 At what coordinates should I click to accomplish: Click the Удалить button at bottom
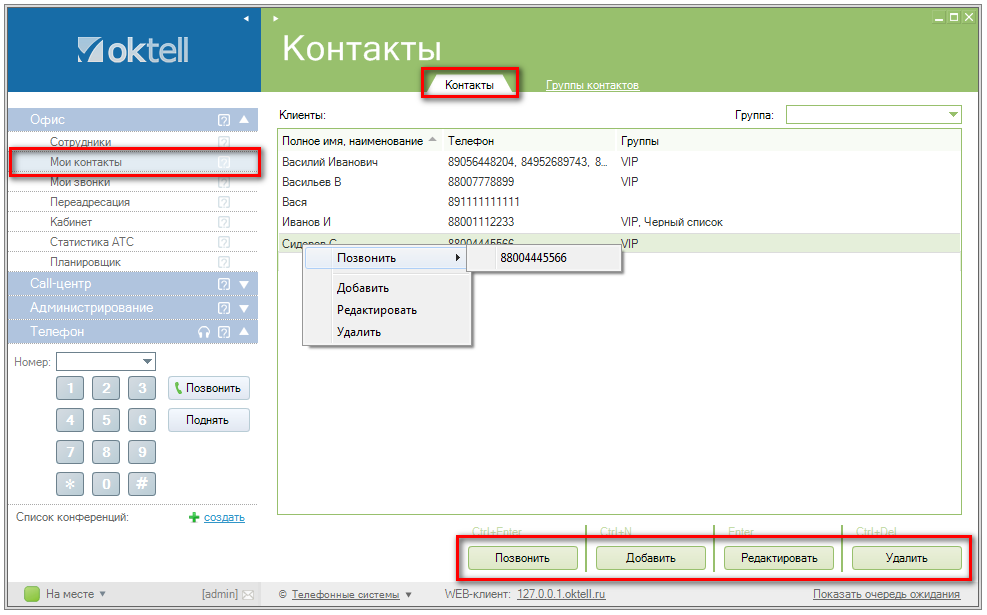click(x=906, y=558)
